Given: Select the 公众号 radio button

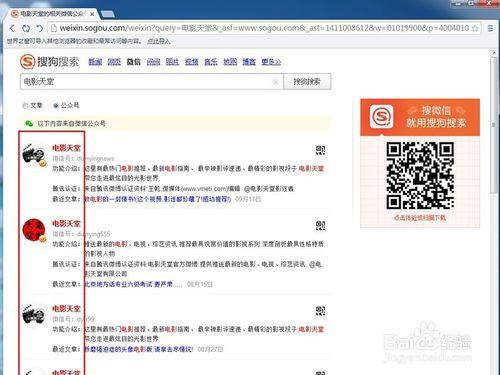Looking at the screenshot, I should [56, 106].
